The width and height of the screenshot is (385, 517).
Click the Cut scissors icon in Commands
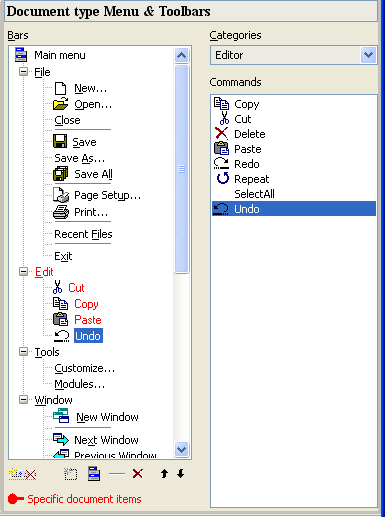(x=224, y=118)
